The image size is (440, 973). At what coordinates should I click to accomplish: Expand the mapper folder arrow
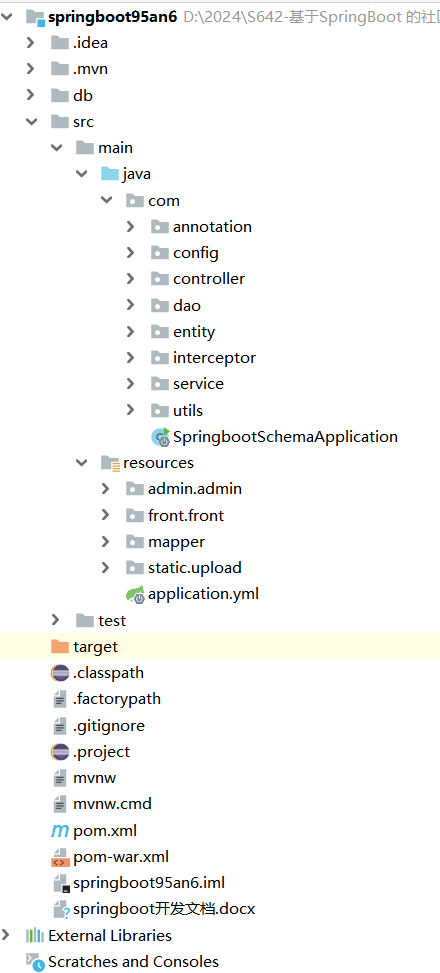(x=106, y=541)
